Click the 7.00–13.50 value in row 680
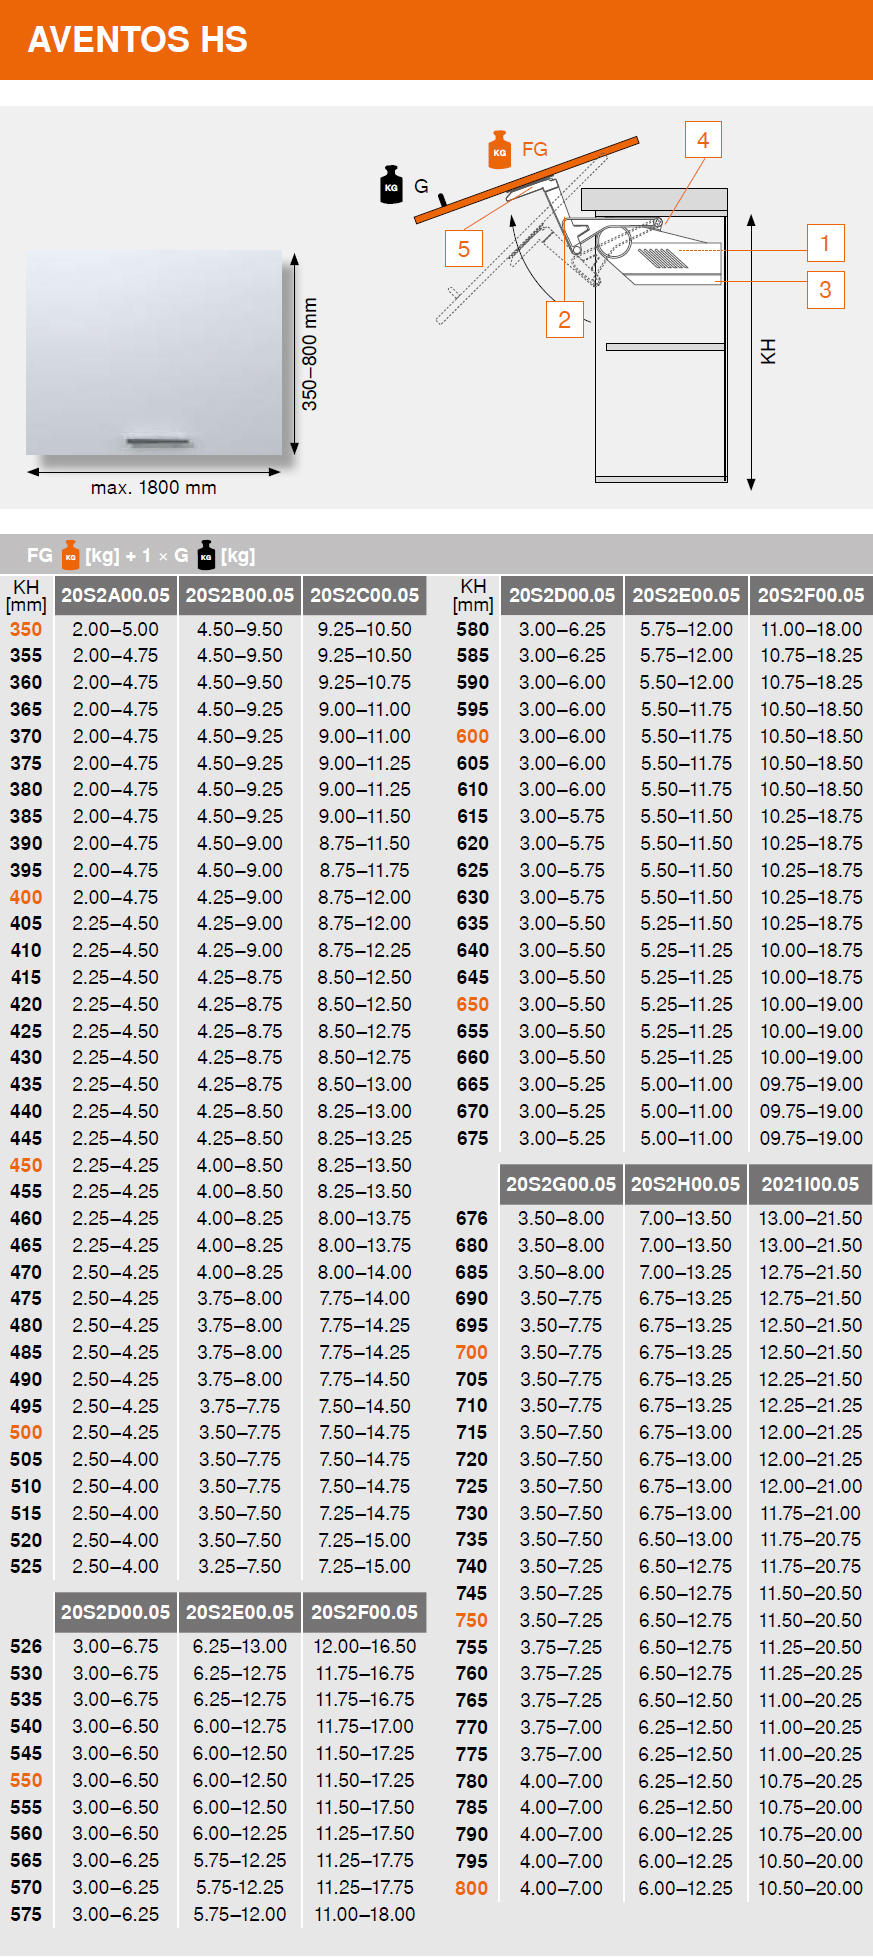This screenshot has width=873, height=1958. [x=686, y=1245]
